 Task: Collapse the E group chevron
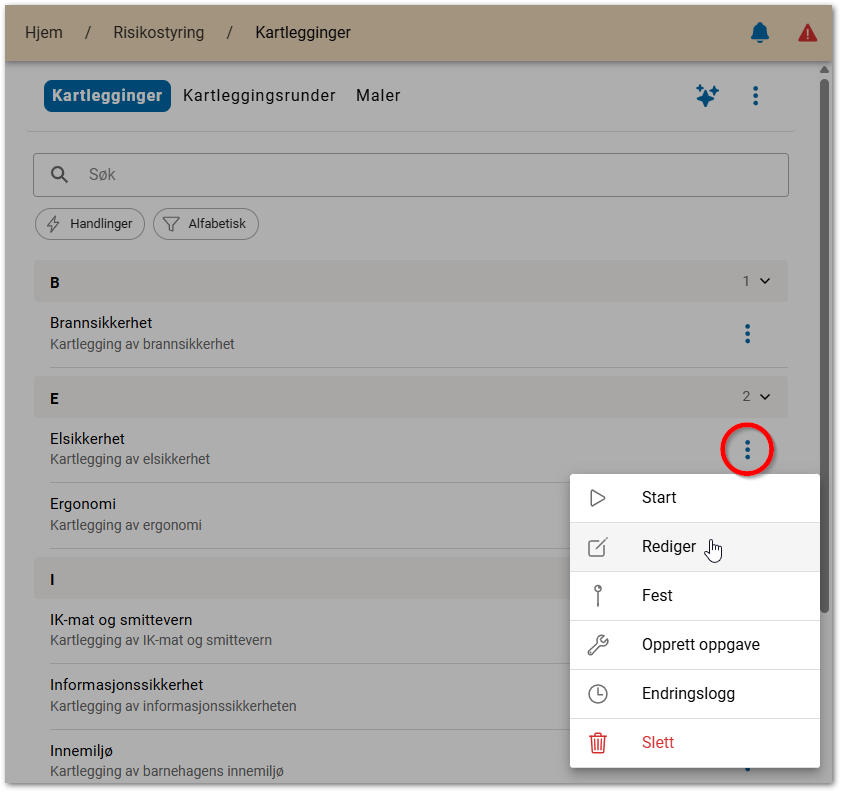(765, 397)
